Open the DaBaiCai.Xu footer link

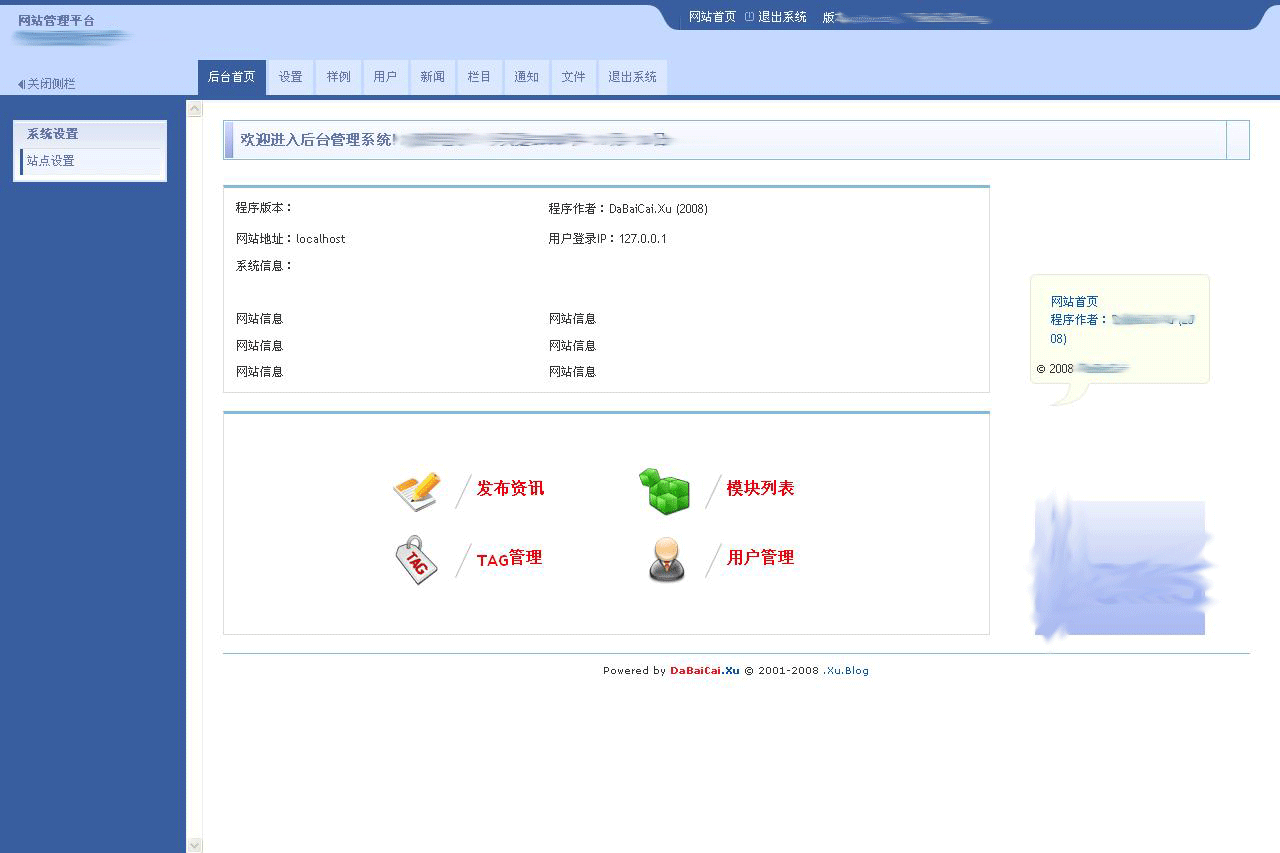tap(704, 671)
